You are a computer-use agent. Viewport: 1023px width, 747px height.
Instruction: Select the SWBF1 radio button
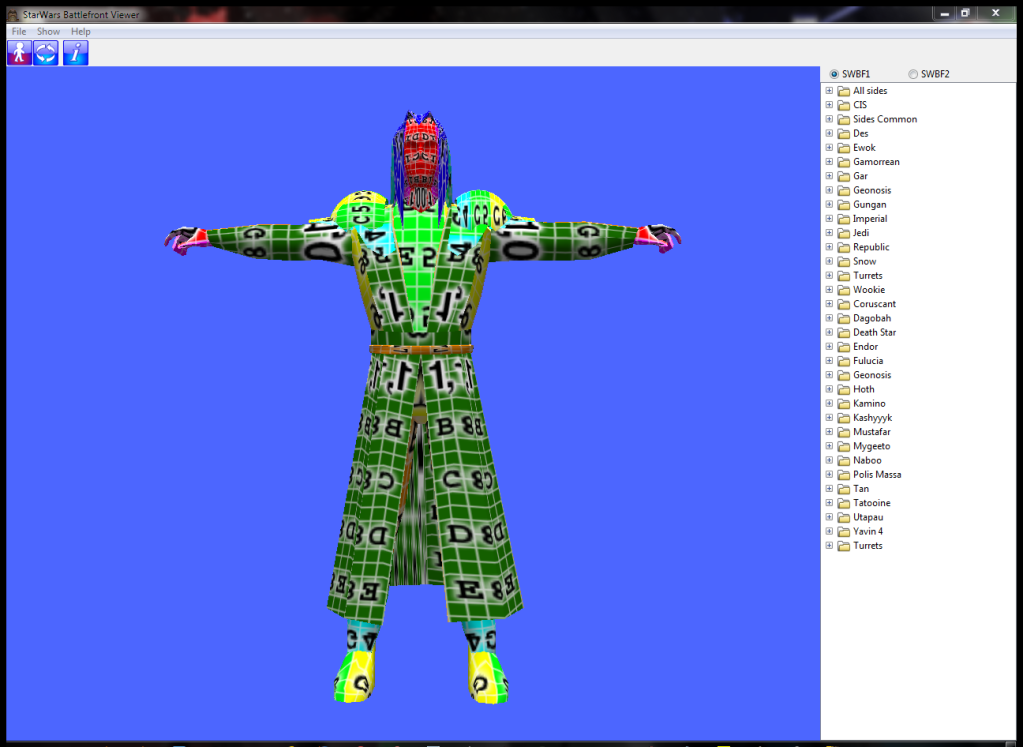coord(834,74)
